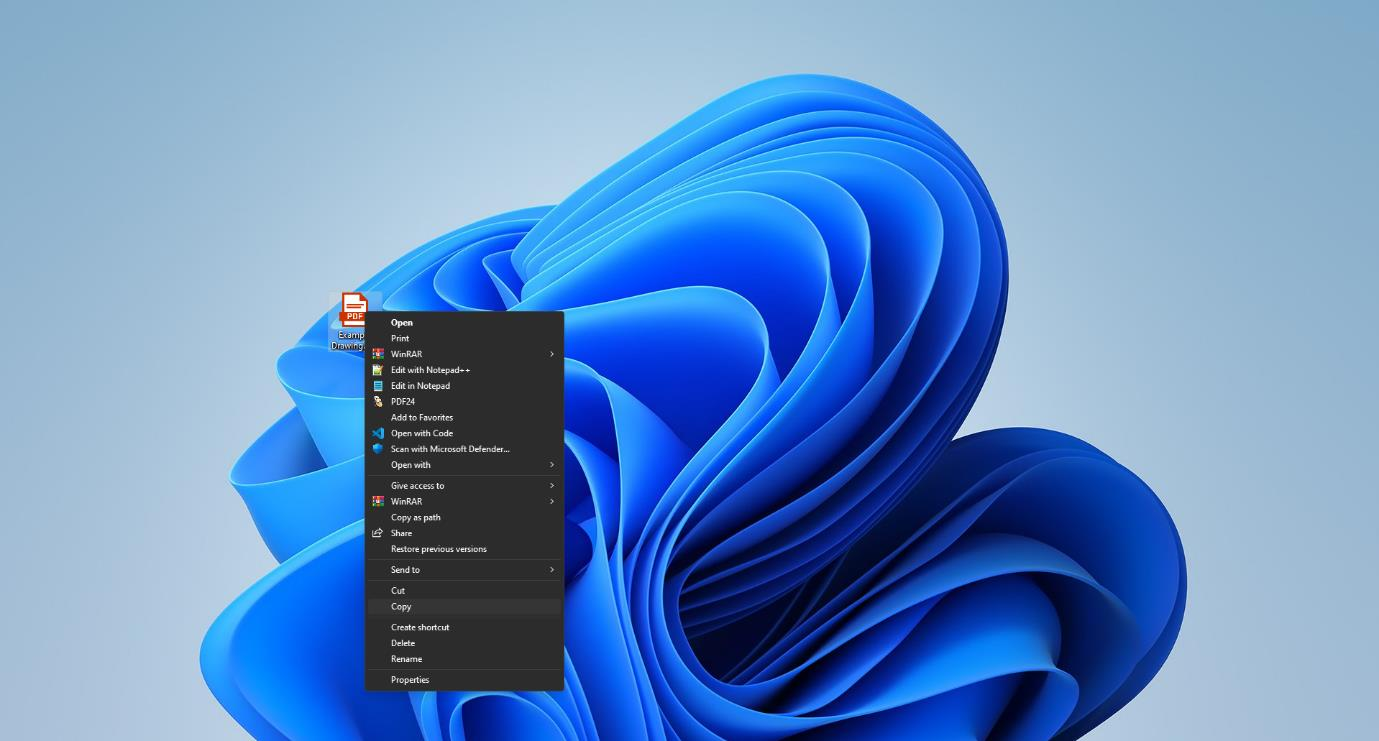Image resolution: width=1379 pixels, height=741 pixels.
Task: Click the Share icon in the menu
Action: (378, 532)
